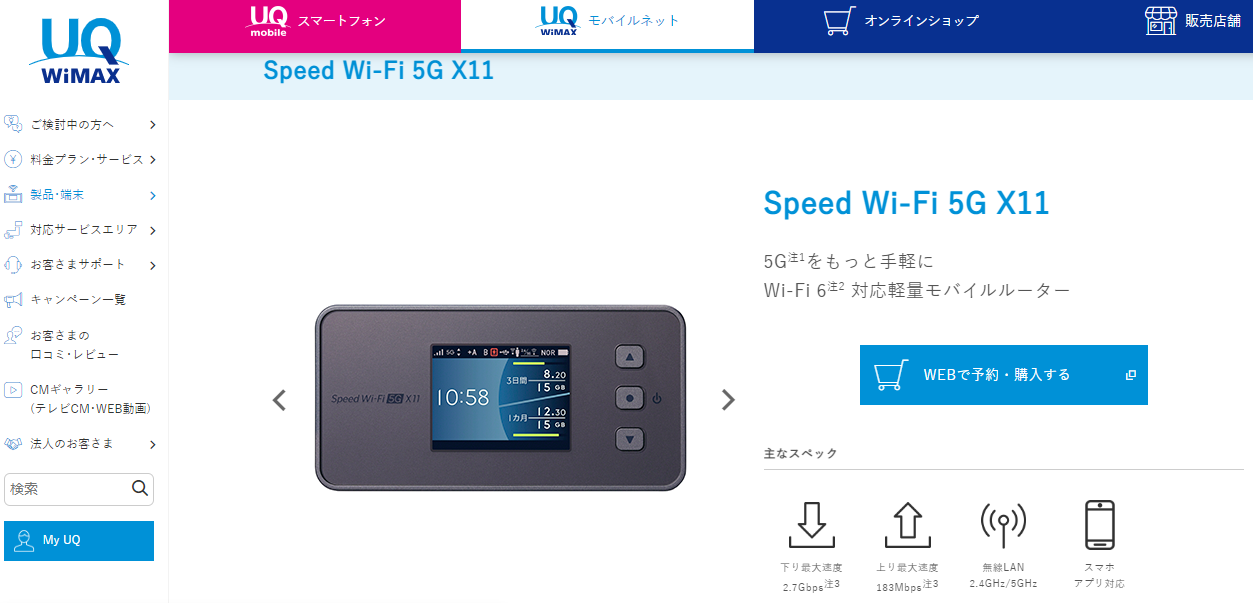
Task: Click WEBで予約・購入する button
Action: click(1003, 375)
